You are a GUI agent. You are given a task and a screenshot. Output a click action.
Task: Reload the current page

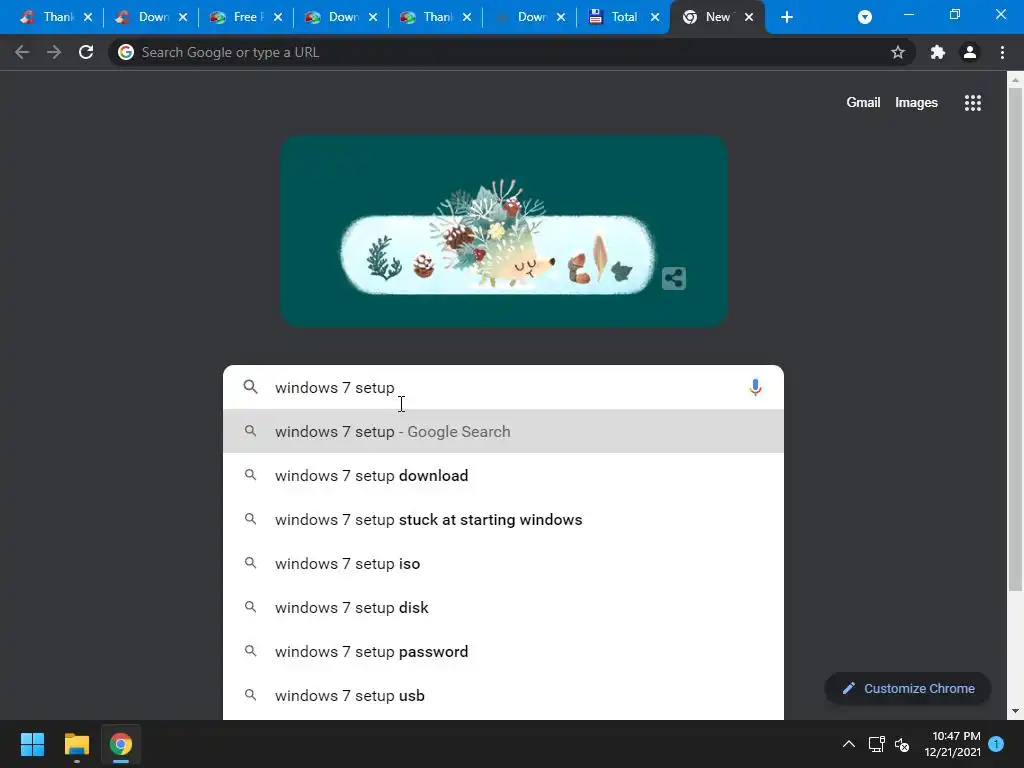pyautogui.click(x=86, y=52)
